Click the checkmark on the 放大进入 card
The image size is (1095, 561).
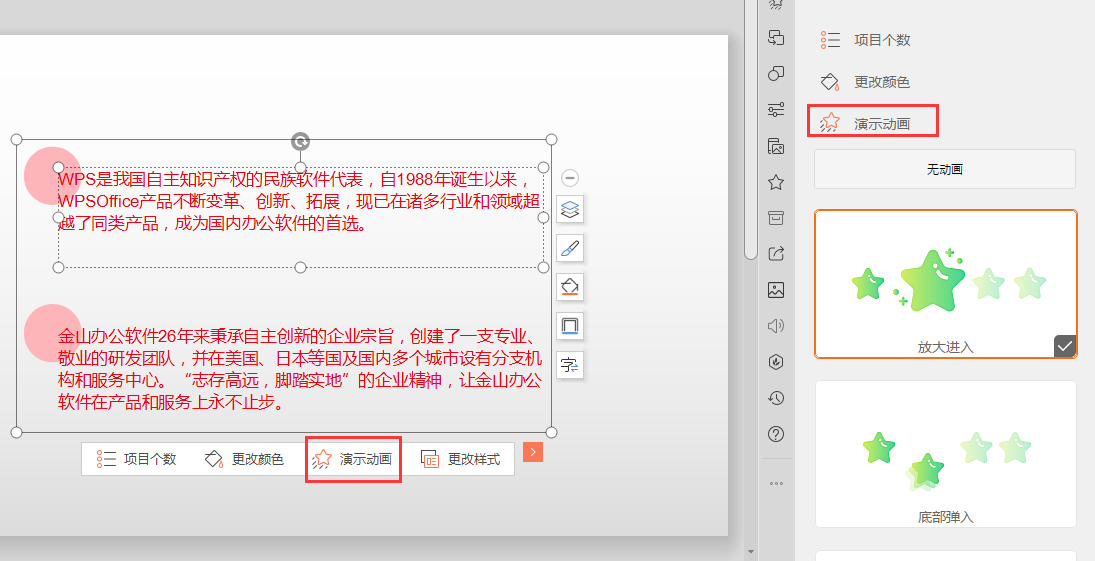(x=1065, y=347)
